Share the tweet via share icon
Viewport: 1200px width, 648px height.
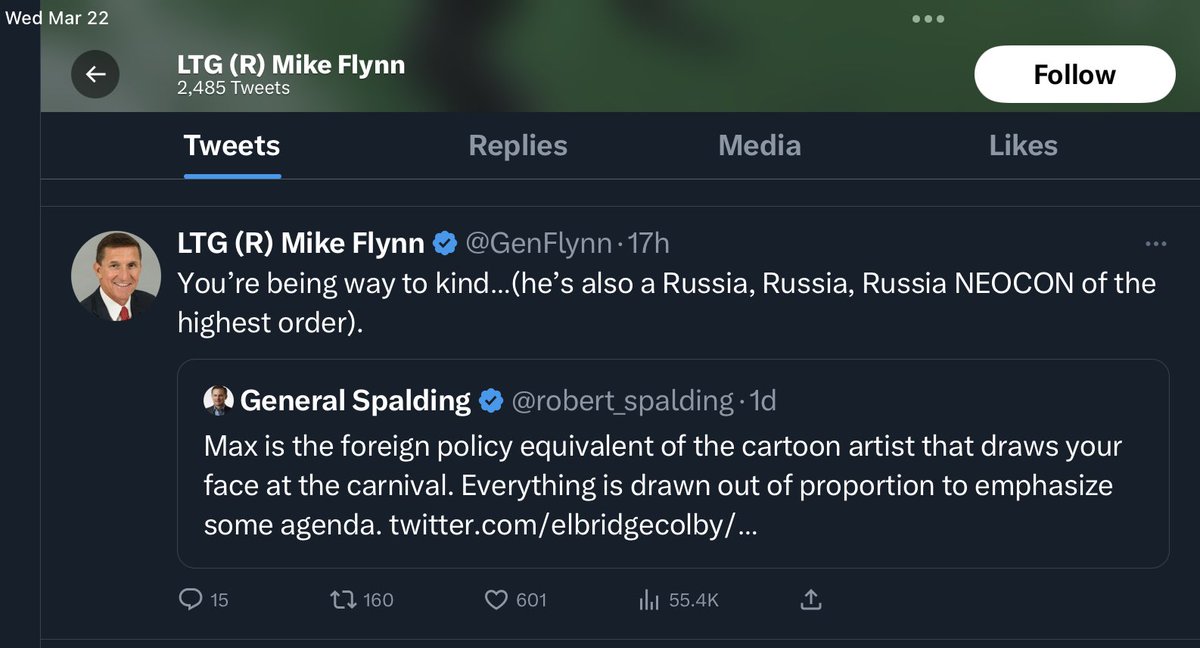click(811, 600)
